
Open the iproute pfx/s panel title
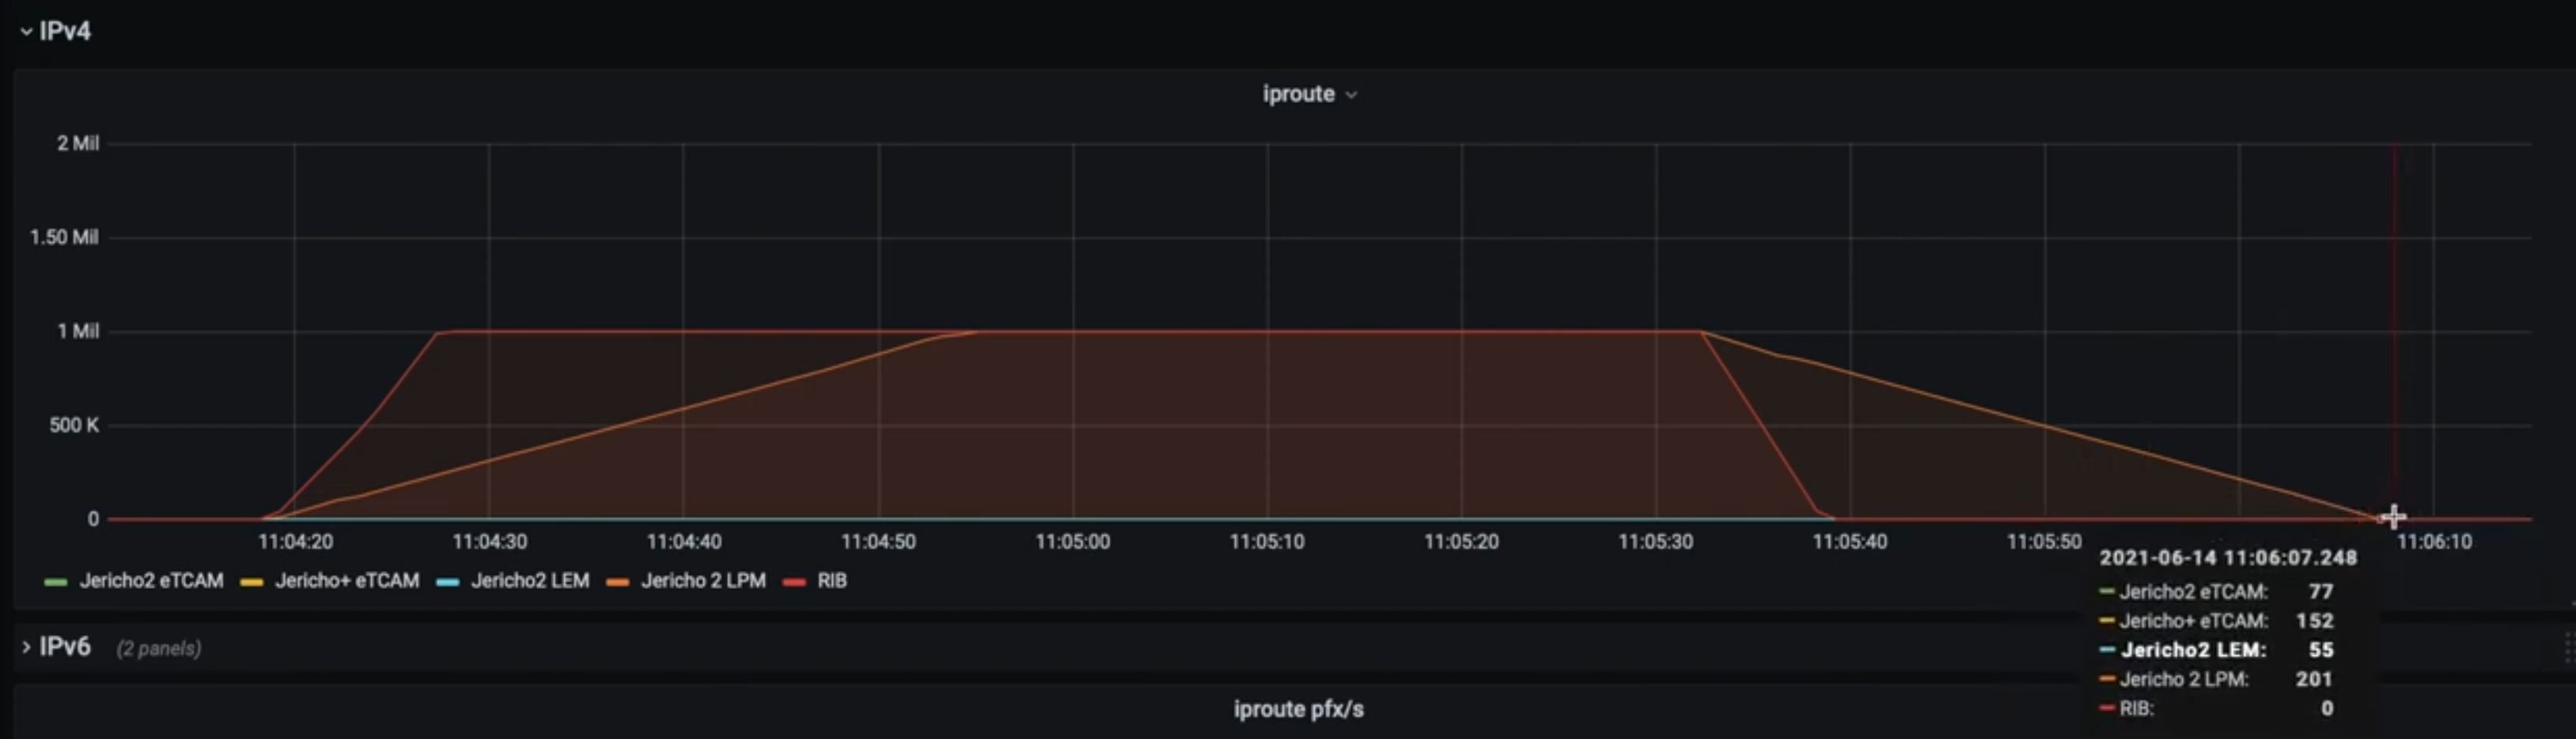coord(1298,709)
